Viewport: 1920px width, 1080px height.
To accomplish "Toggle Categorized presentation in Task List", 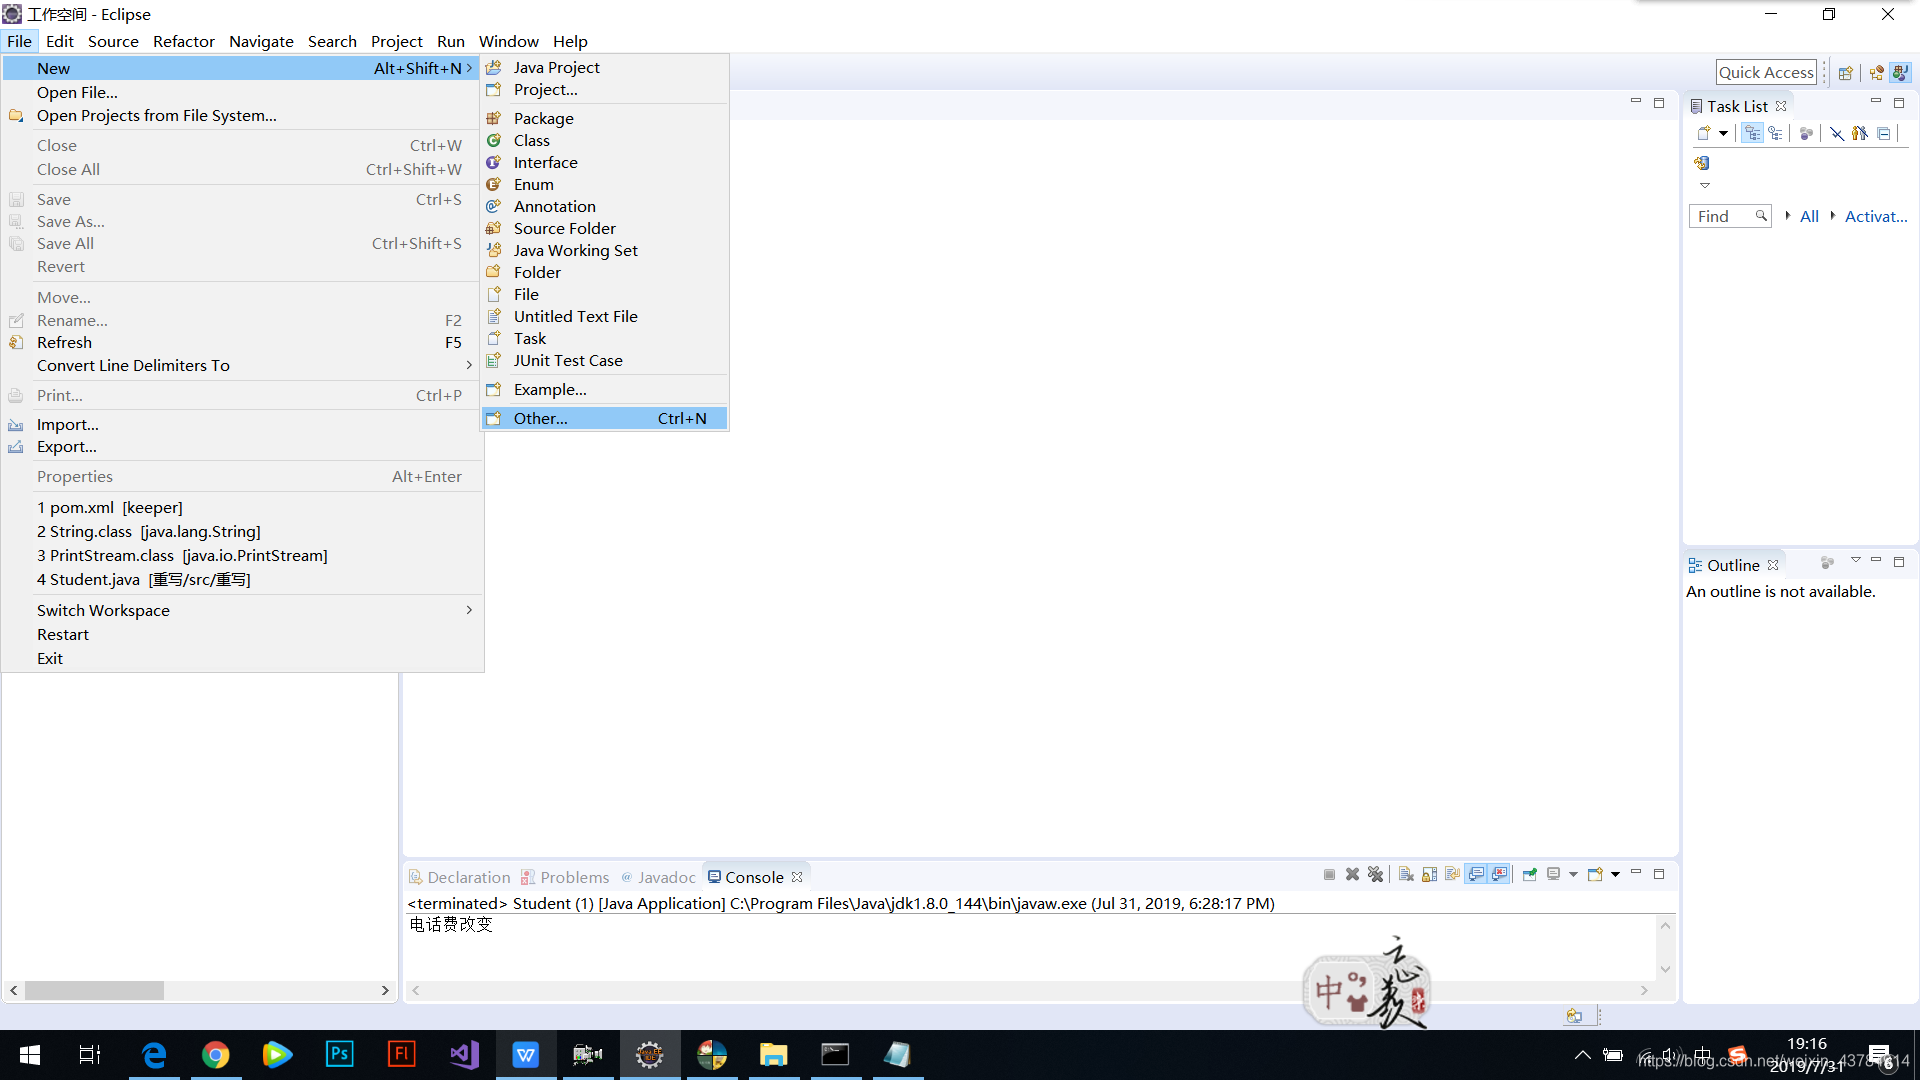I will (x=1752, y=133).
